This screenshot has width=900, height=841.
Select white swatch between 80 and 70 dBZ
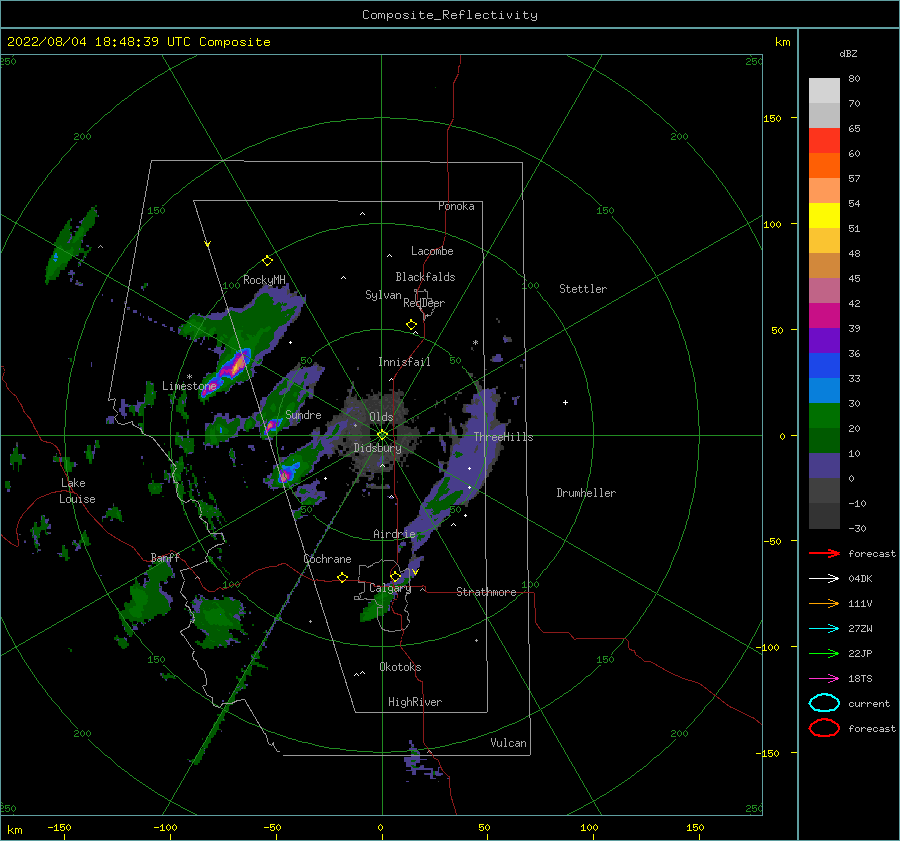(824, 91)
